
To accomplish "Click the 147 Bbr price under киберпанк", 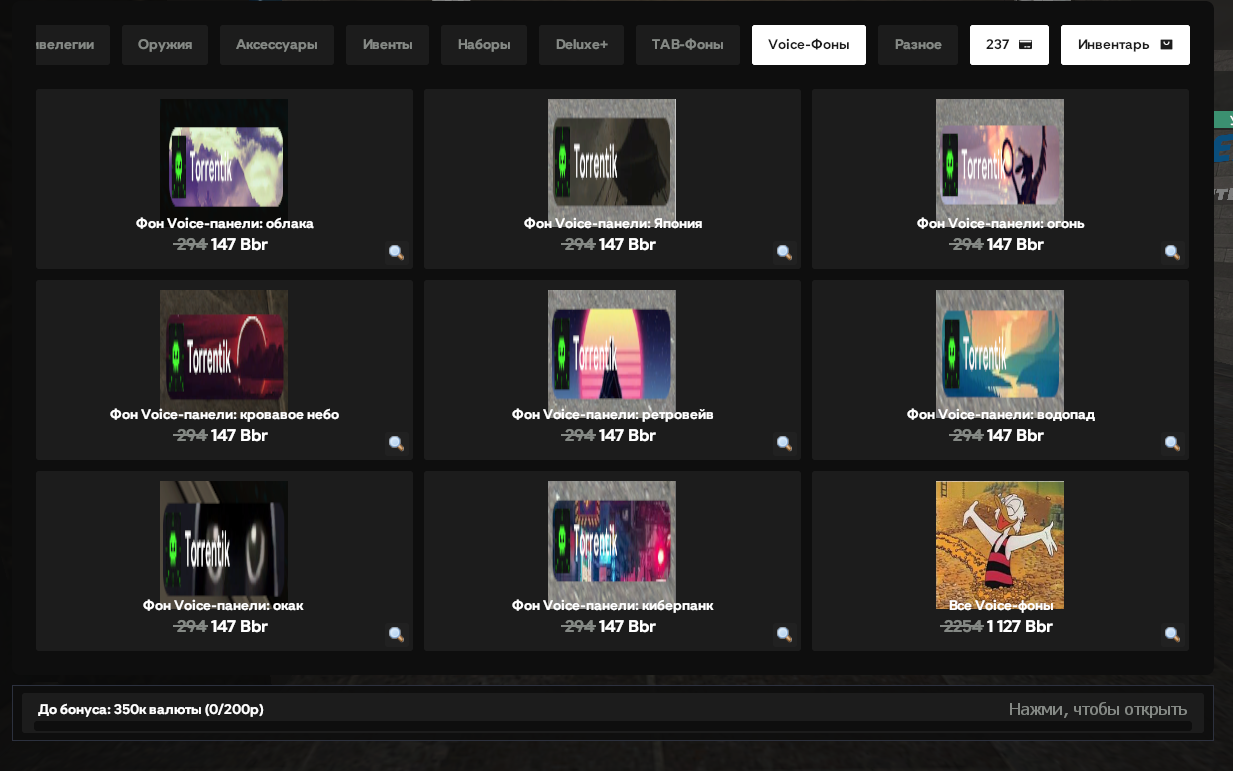I will pyautogui.click(x=628, y=627).
